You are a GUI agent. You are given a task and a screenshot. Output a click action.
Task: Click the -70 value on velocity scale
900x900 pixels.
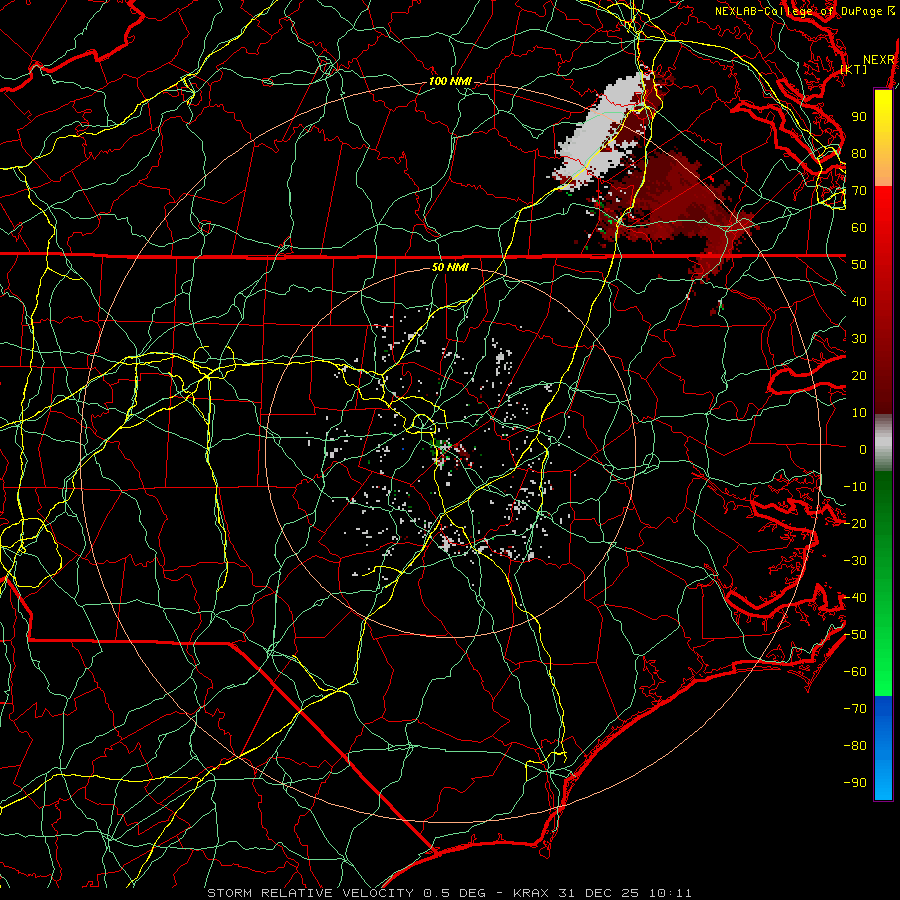point(855,709)
